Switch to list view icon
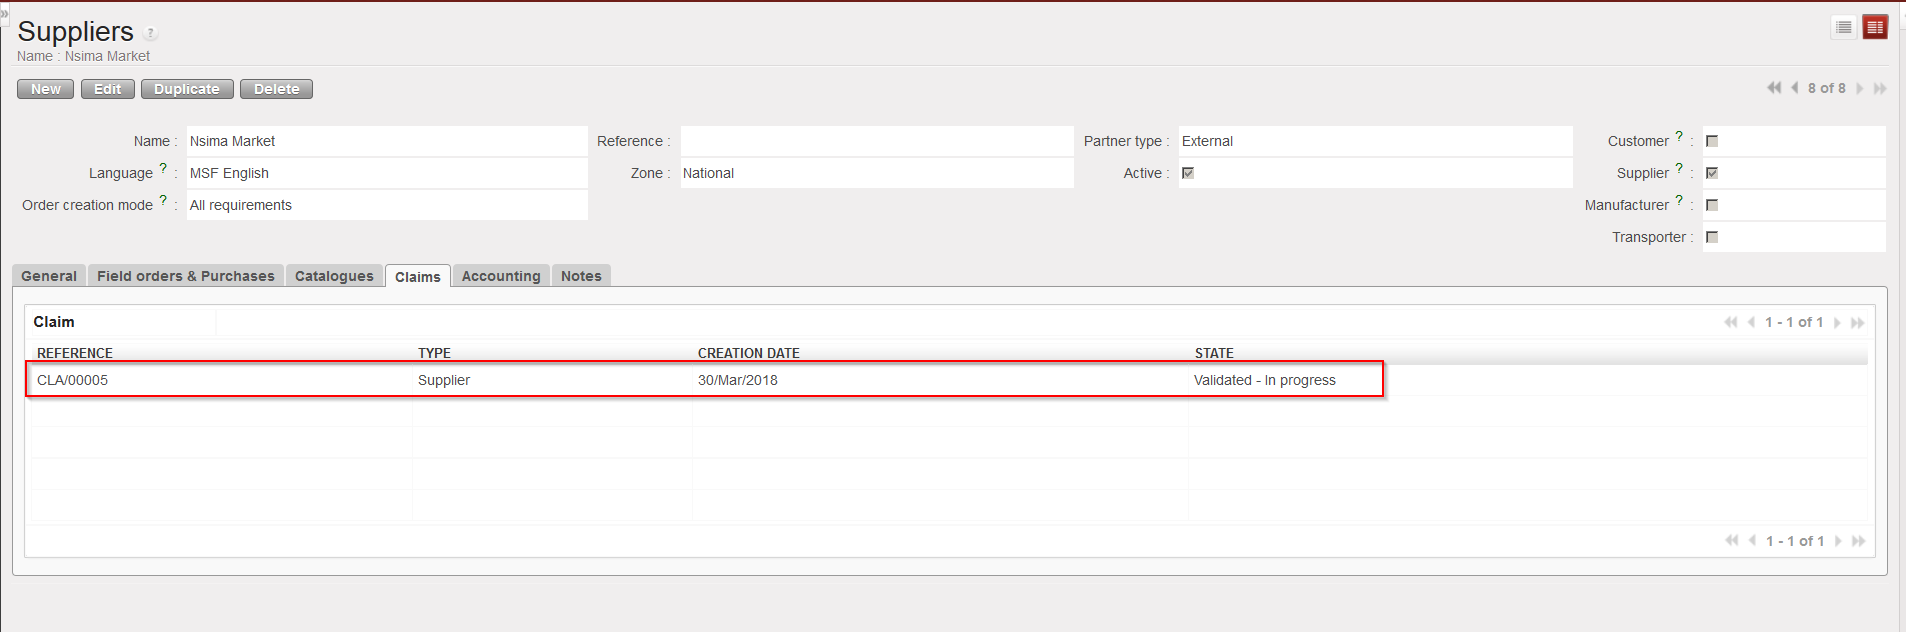Screen dimensions: 1906x632 (x=1844, y=27)
